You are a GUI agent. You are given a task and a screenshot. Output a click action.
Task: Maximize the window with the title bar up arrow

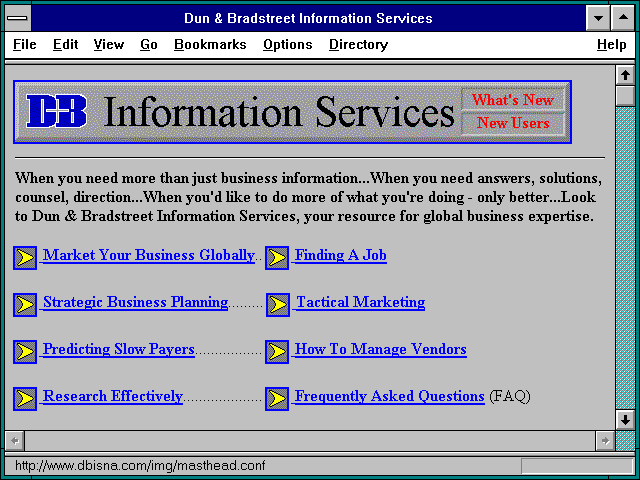pyautogui.click(x=623, y=18)
